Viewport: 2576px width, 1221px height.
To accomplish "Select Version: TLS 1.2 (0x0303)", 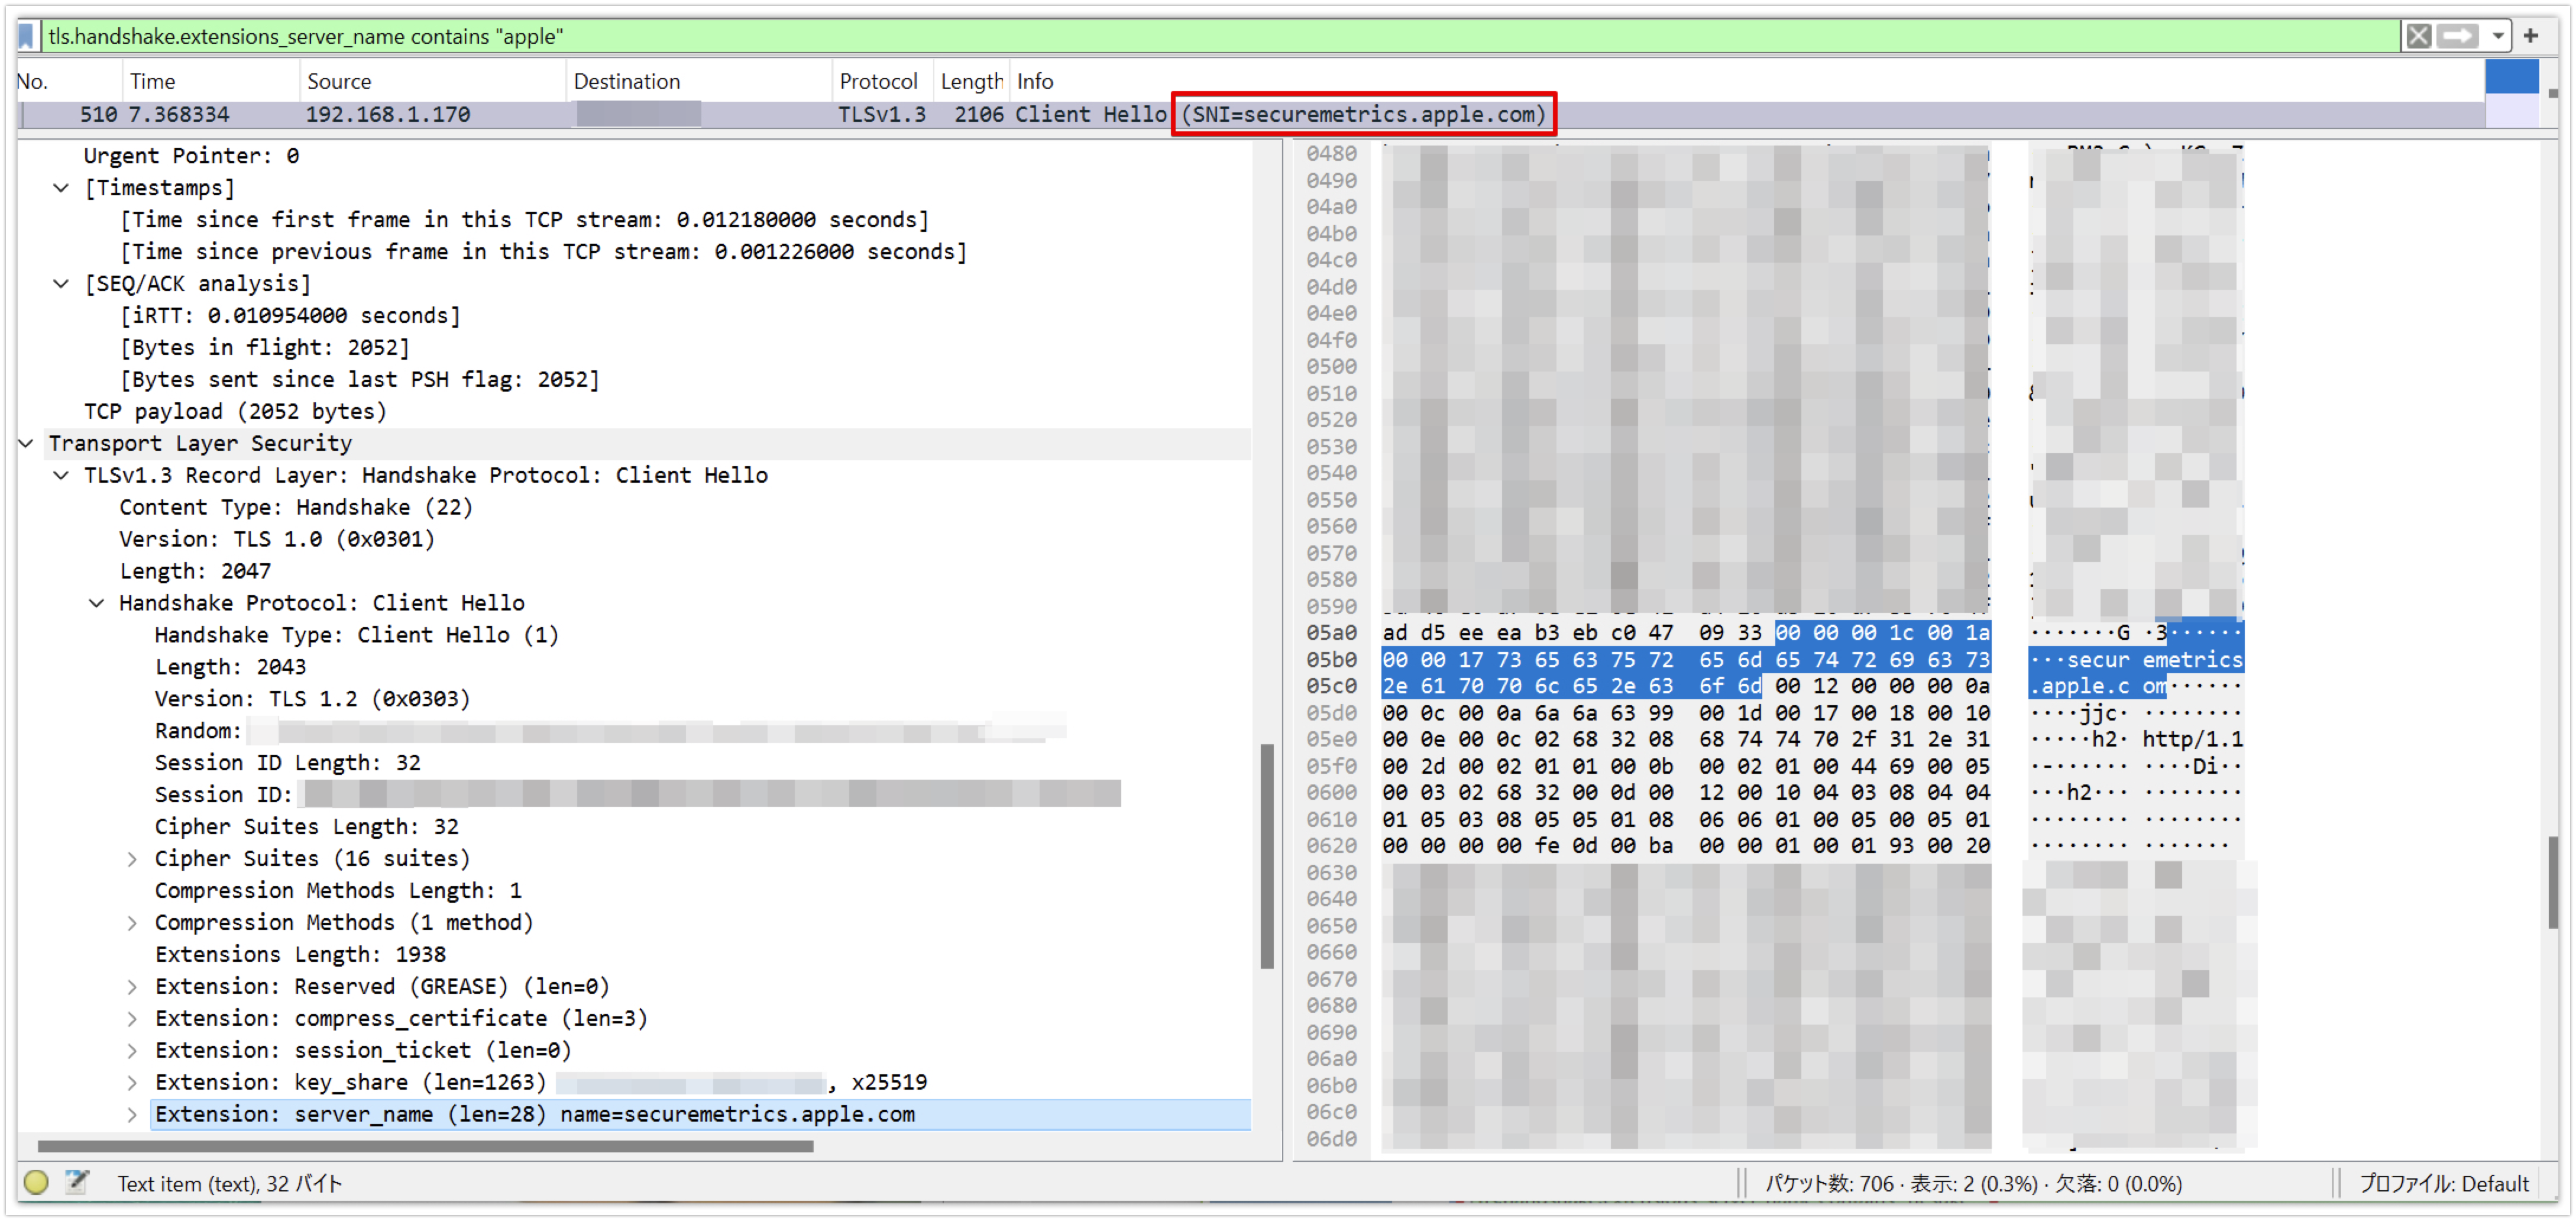I will tap(312, 699).
